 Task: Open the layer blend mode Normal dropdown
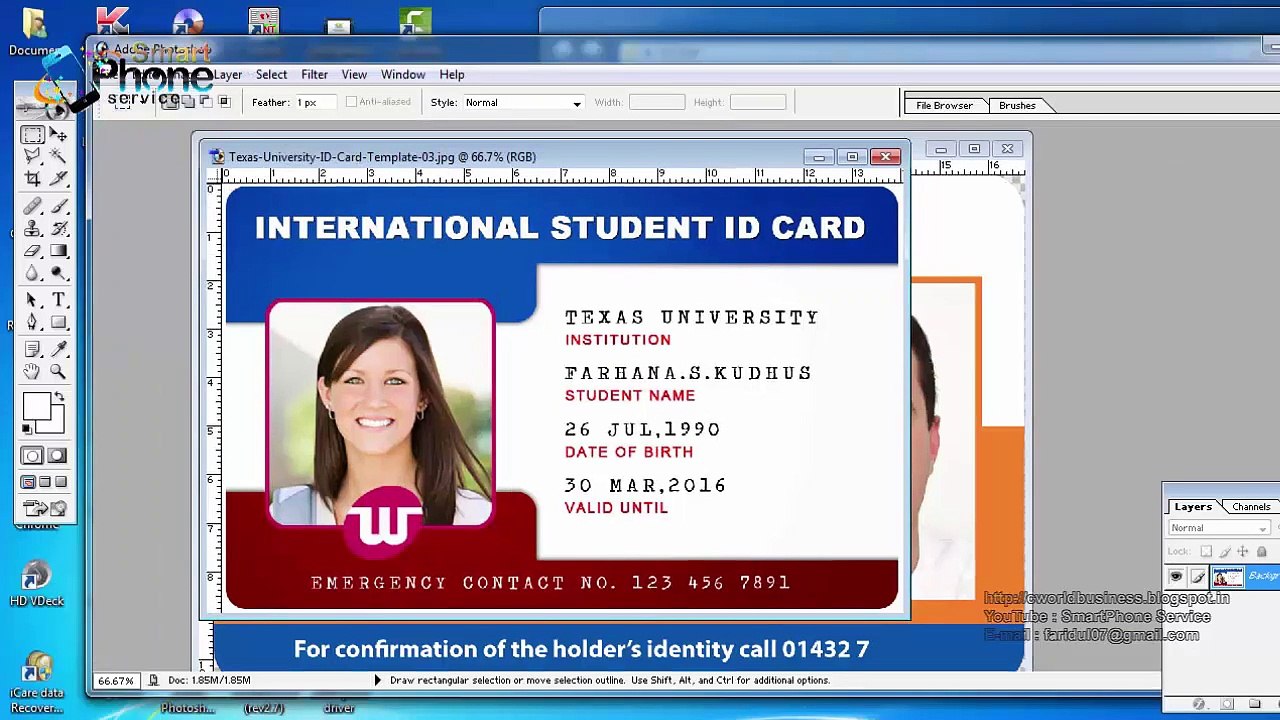coord(1219,528)
